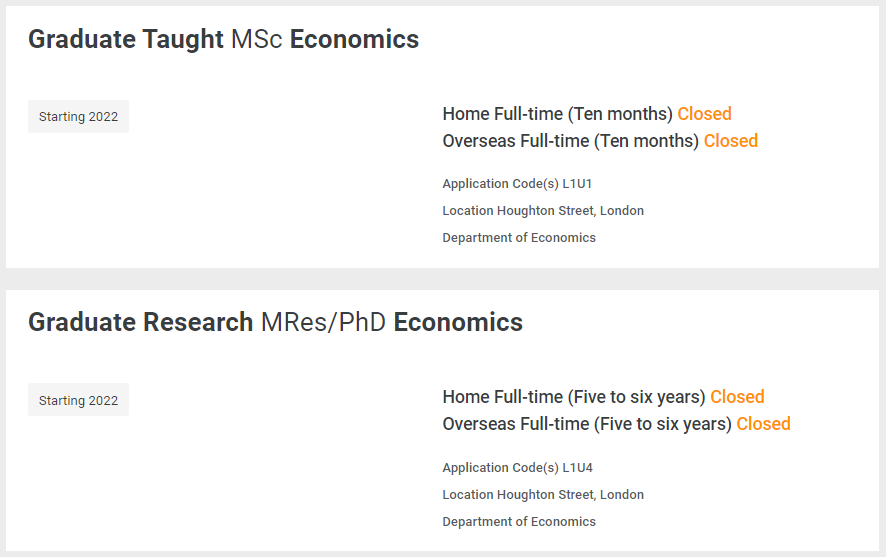Click Closed status beside Home Five to six years
This screenshot has width=886, height=557.
click(x=737, y=397)
